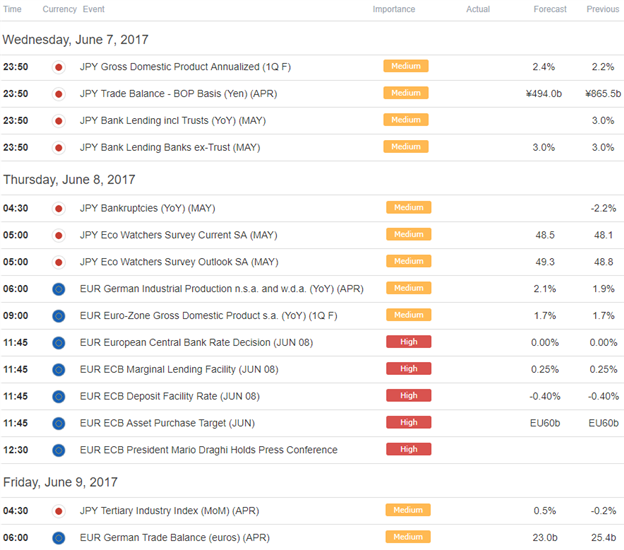Open EUR German Industrial Production event

point(222,289)
